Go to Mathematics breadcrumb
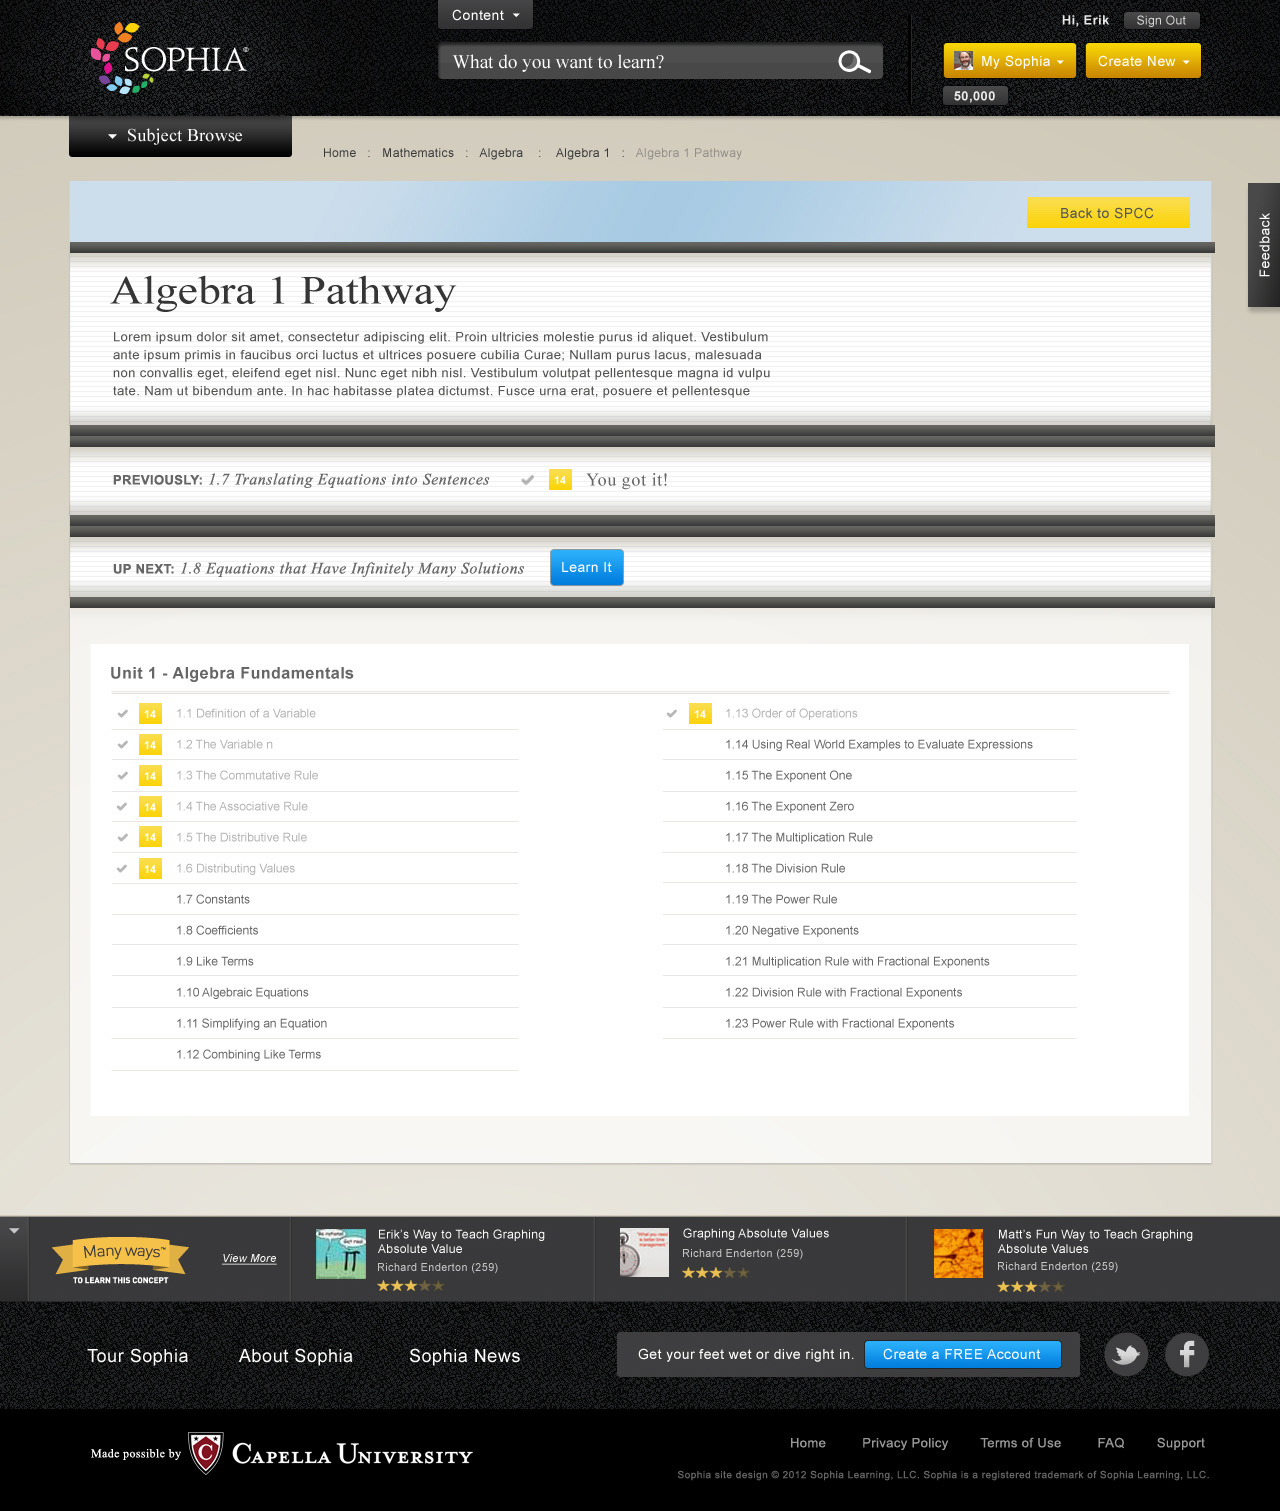This screenshot has width=1280, height=1511. coord(418,153)
